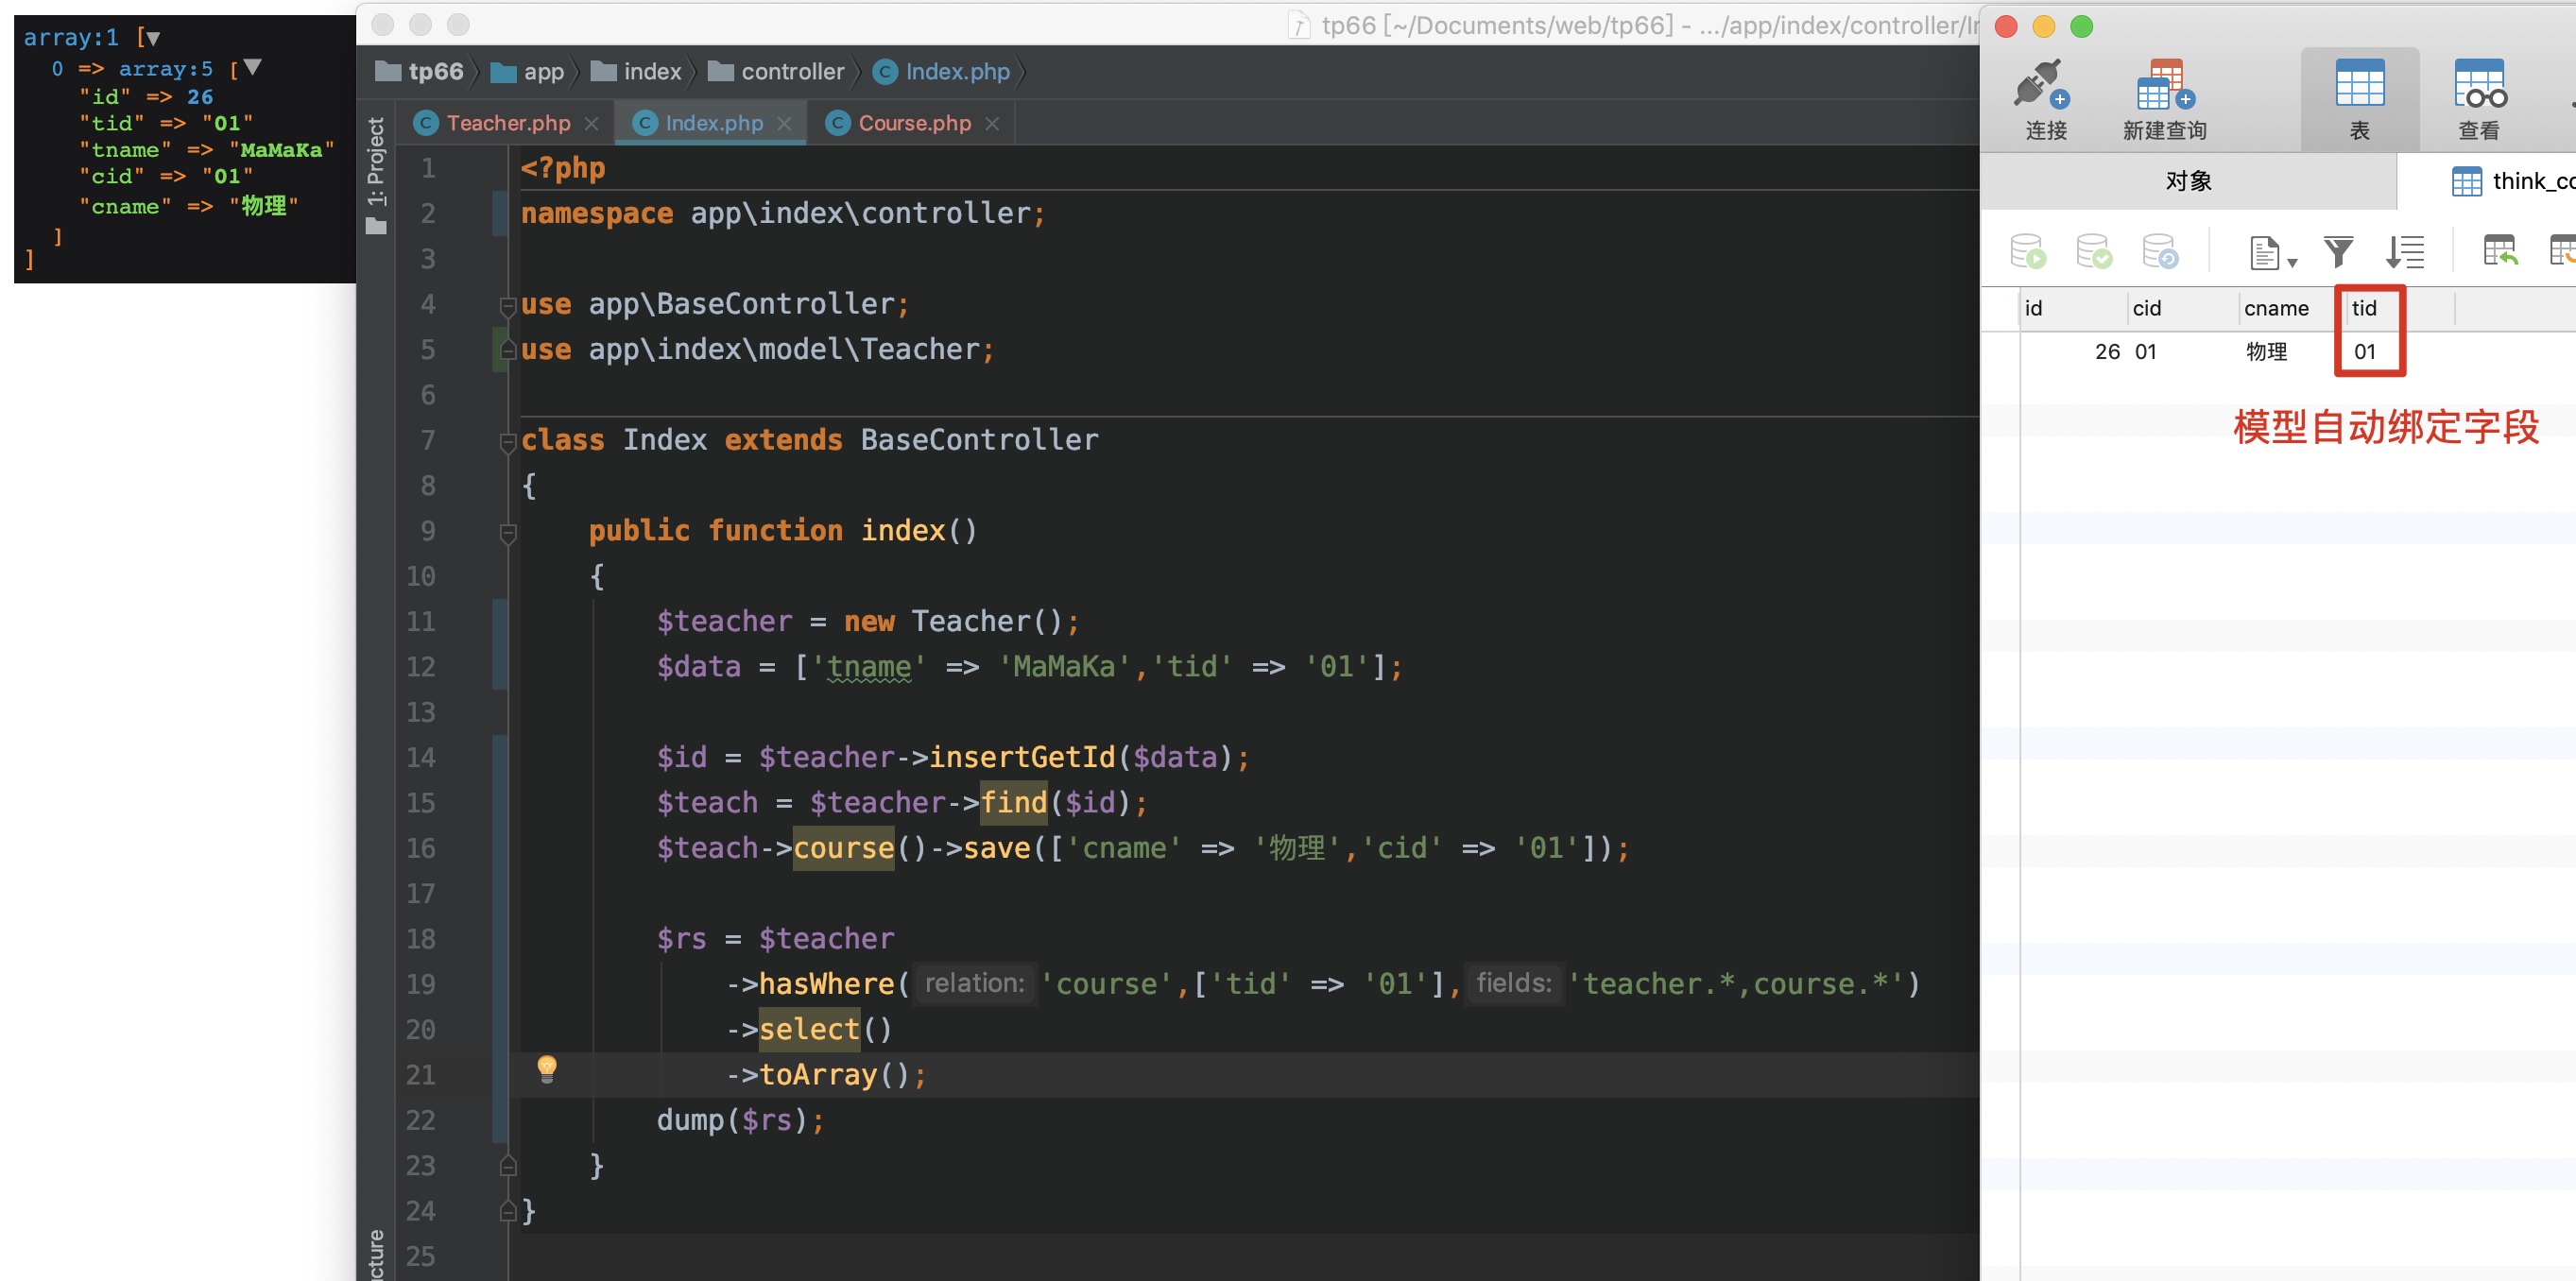Screen dimensions: 2576x1281
Task: Select the tid cell value 01
Action: 2399,351
